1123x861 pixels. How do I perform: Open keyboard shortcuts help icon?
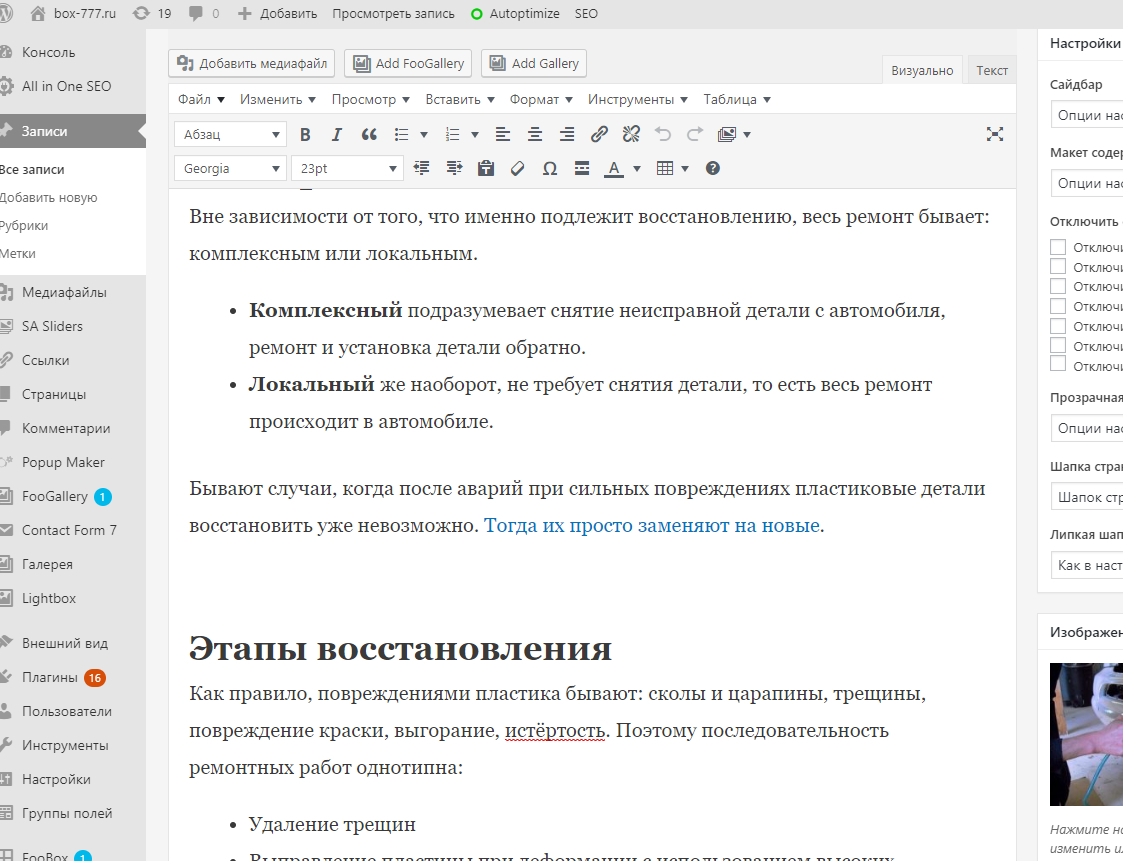(713, 168)
